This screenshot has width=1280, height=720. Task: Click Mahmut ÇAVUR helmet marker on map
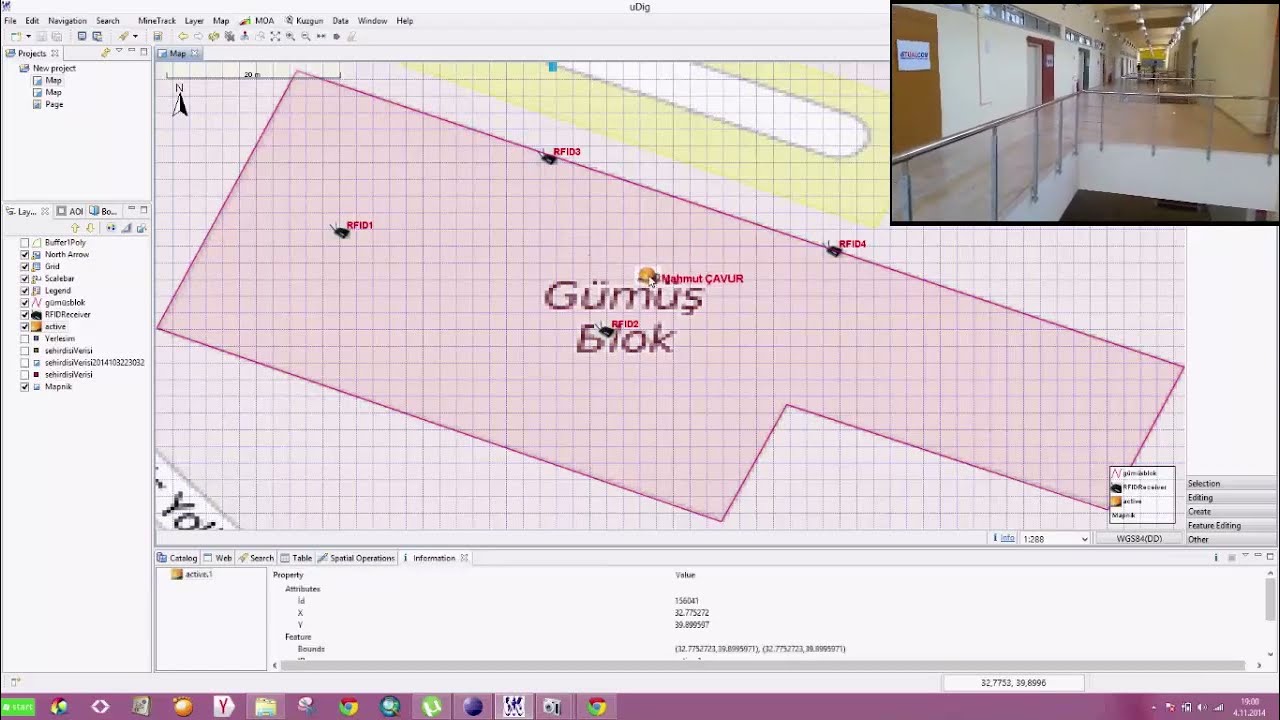648,276
